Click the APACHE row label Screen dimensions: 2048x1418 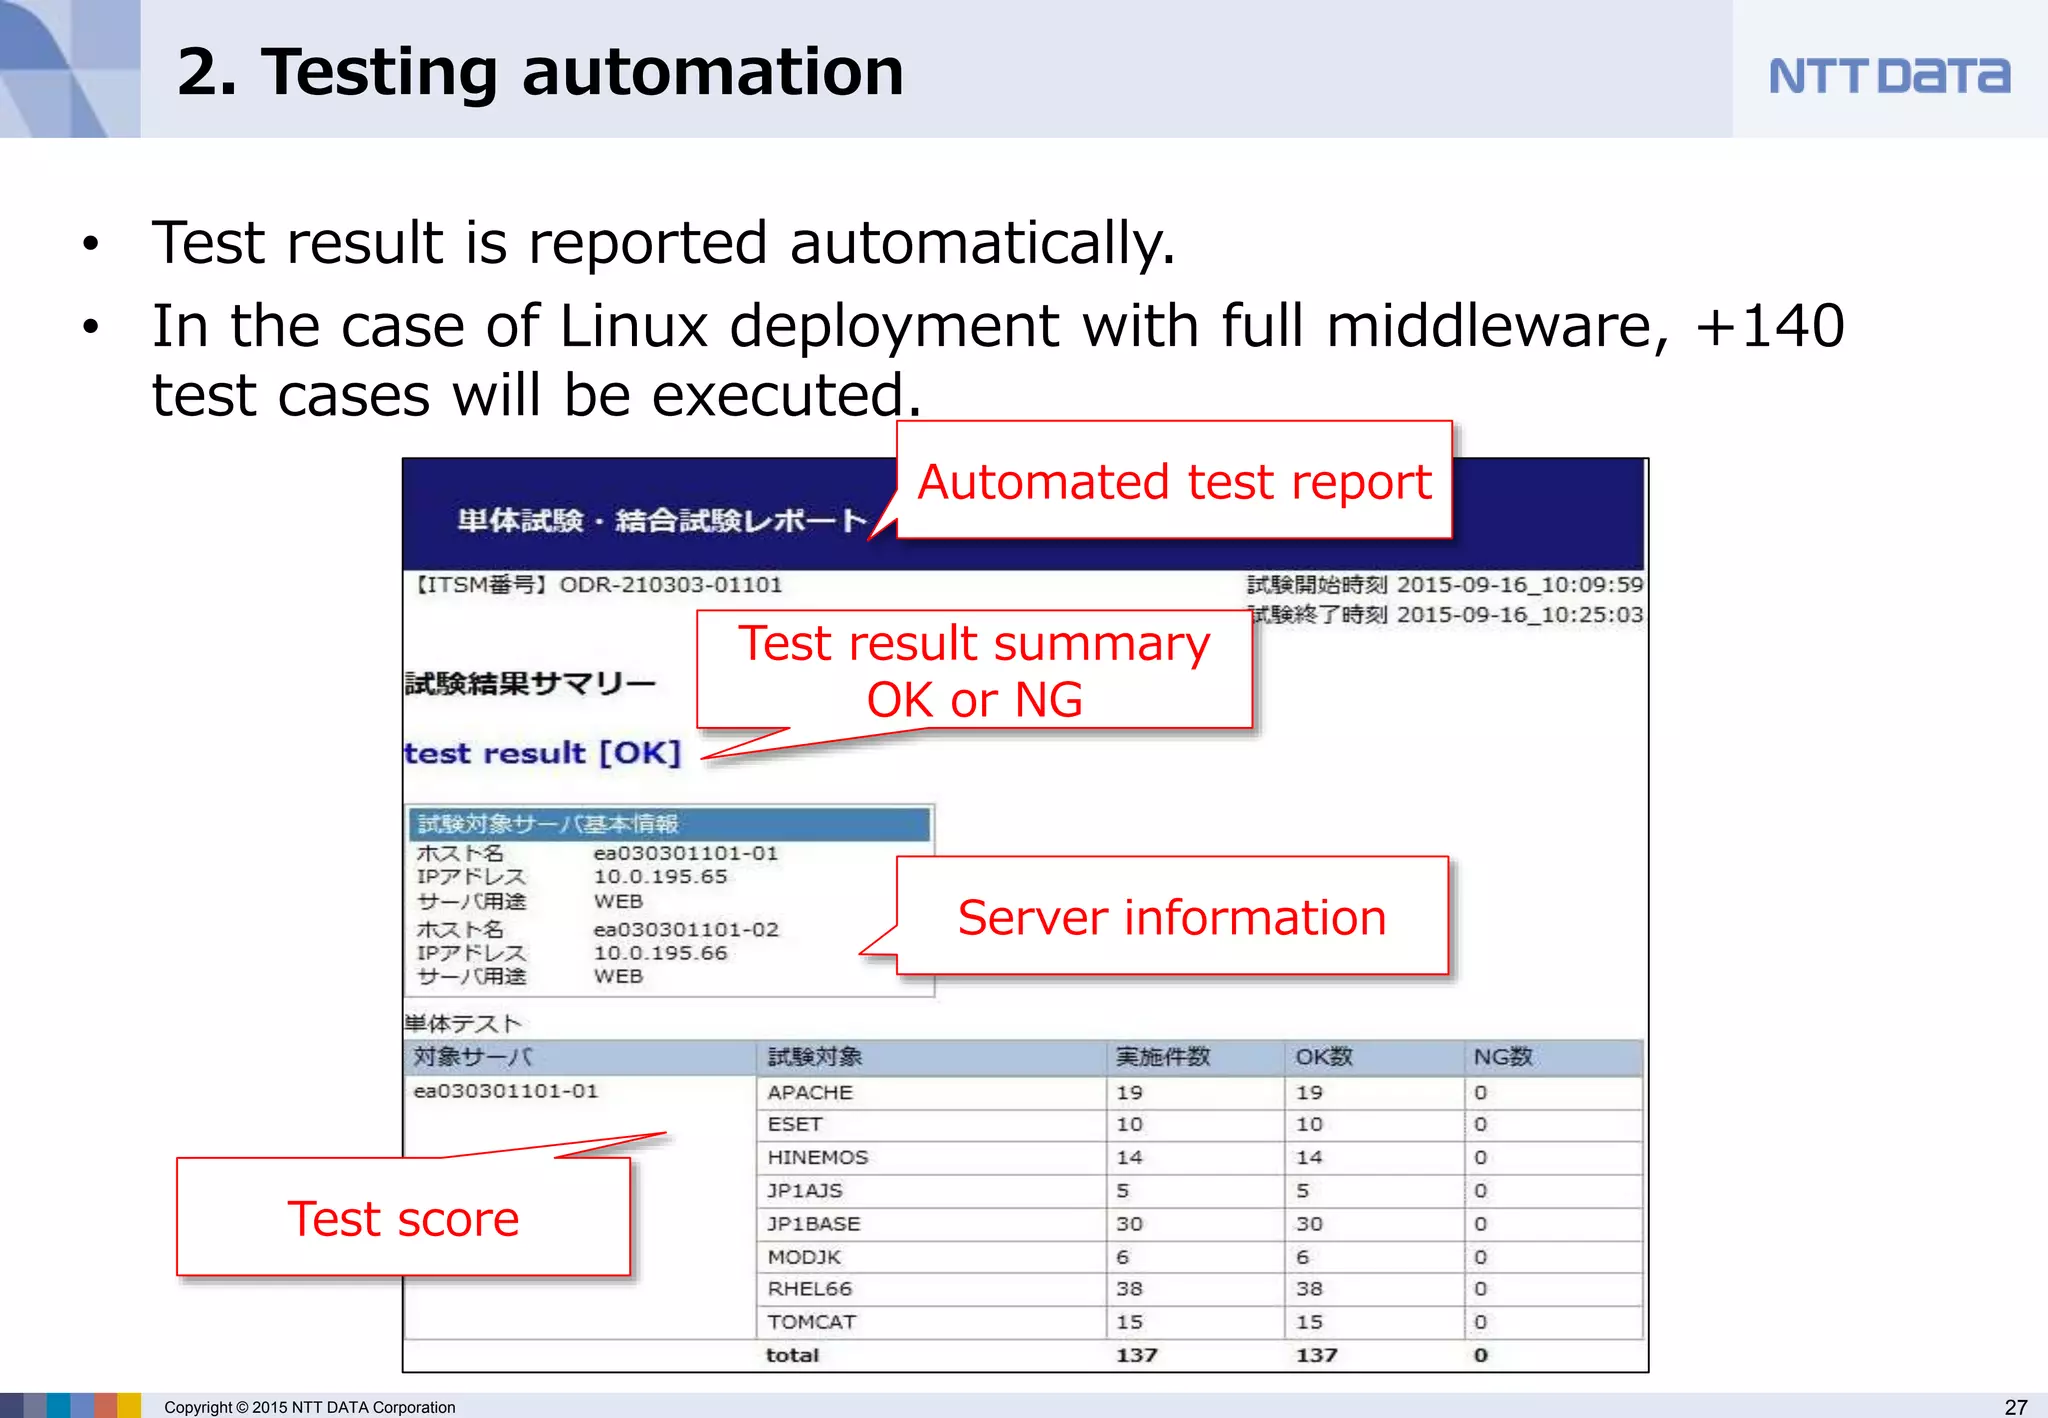tap(810, 1093)
